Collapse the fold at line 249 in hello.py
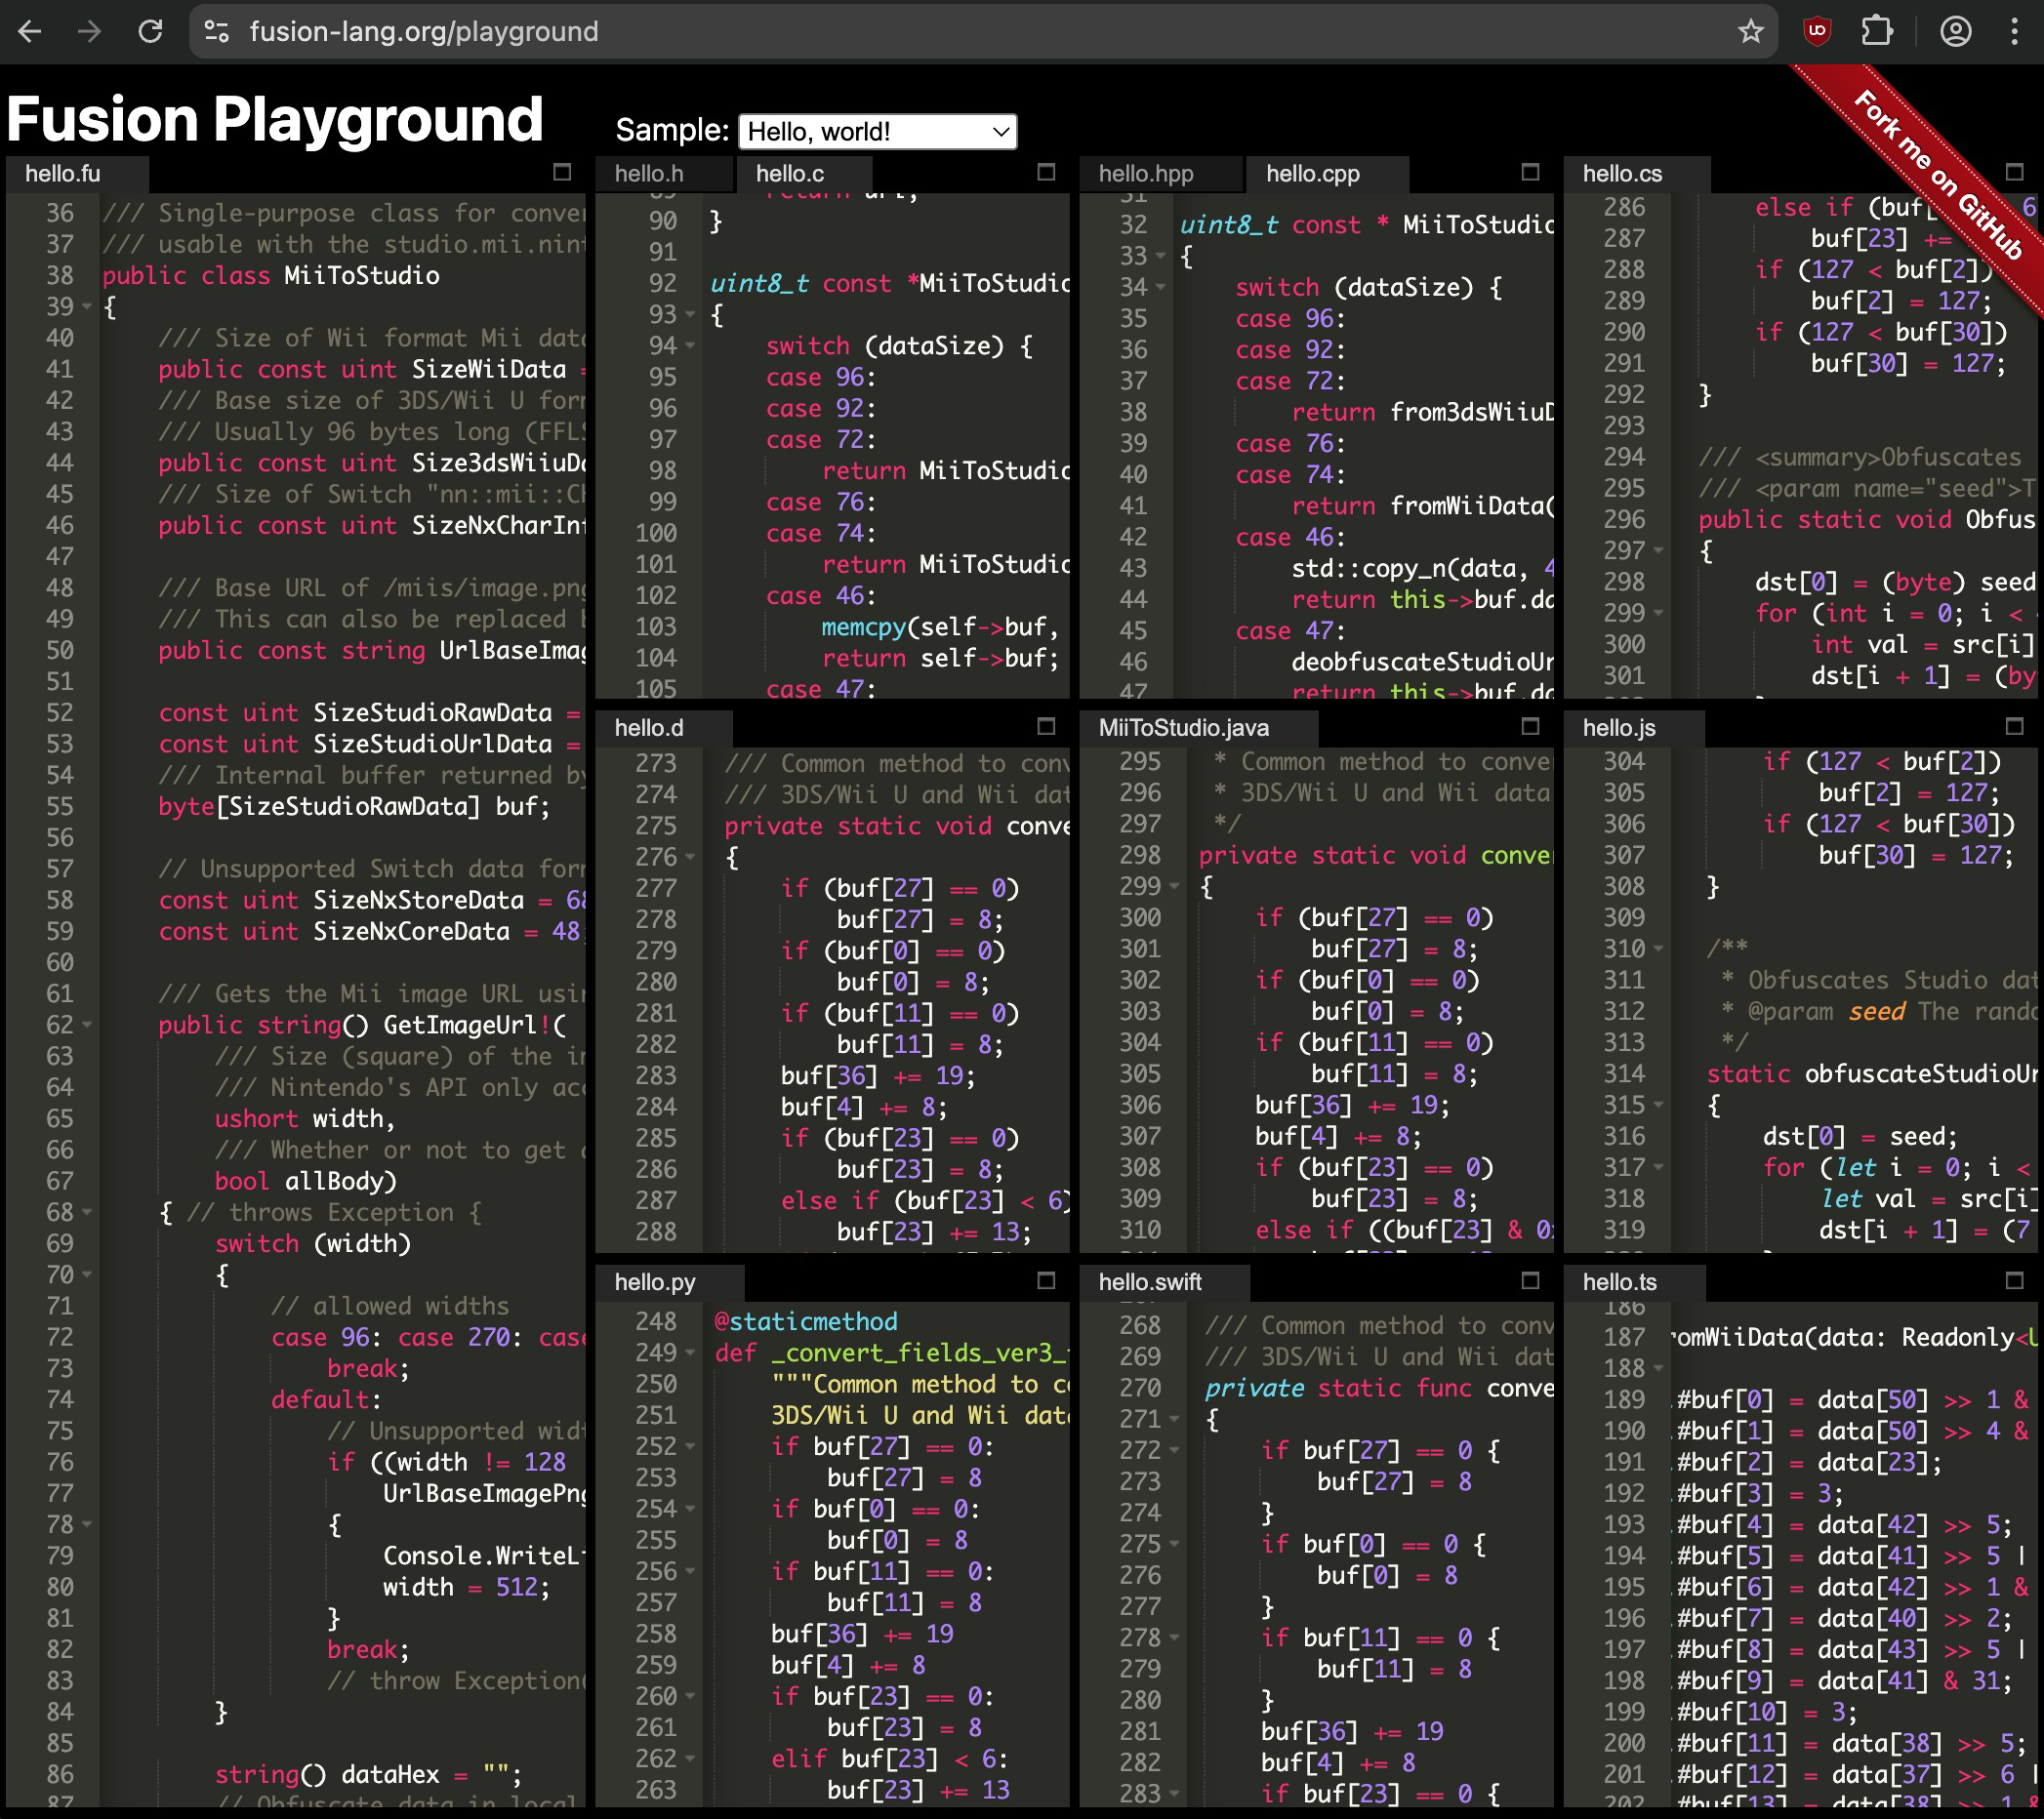Viewport: 2044px width, 1819px height. (690, 1353)
